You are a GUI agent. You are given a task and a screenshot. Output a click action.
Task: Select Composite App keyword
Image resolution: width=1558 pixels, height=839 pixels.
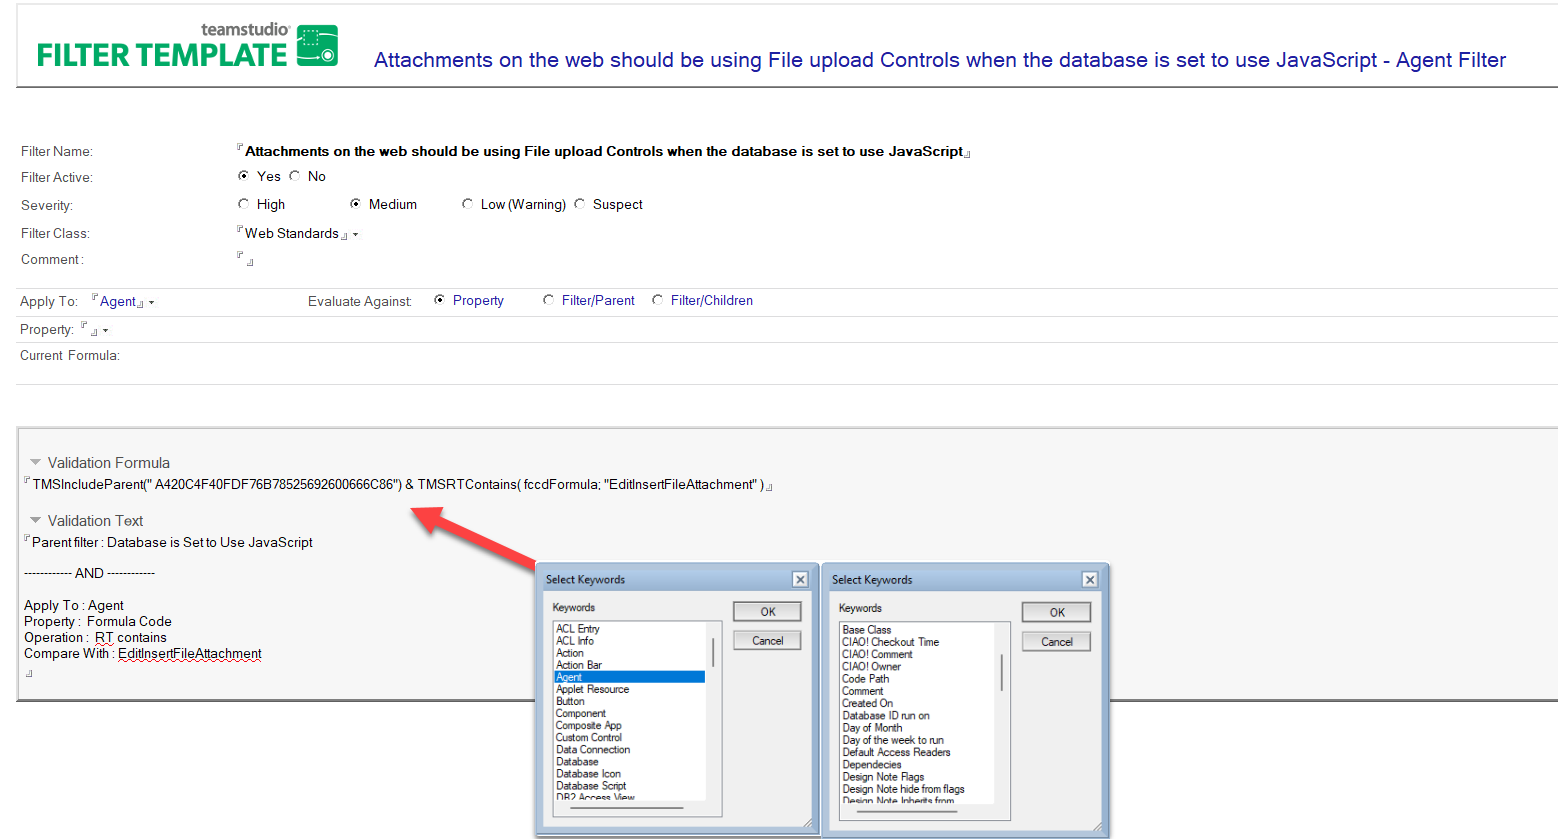coord(589,725)
